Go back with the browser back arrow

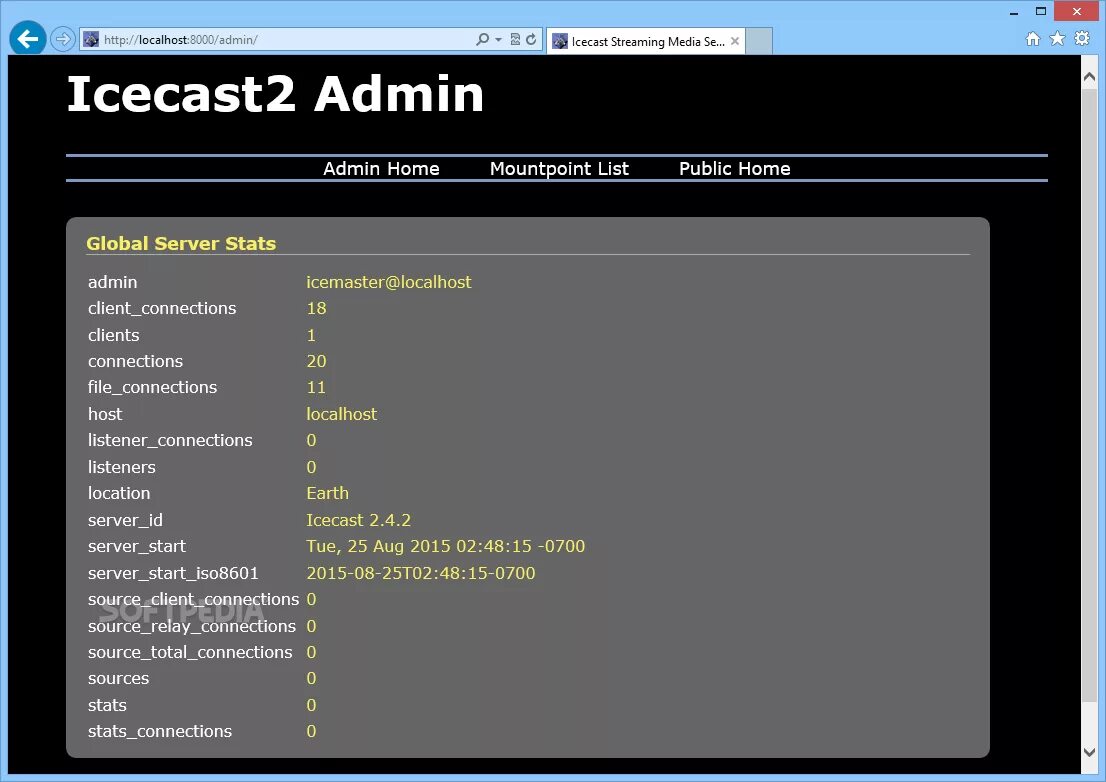click(x=28, y=38)
